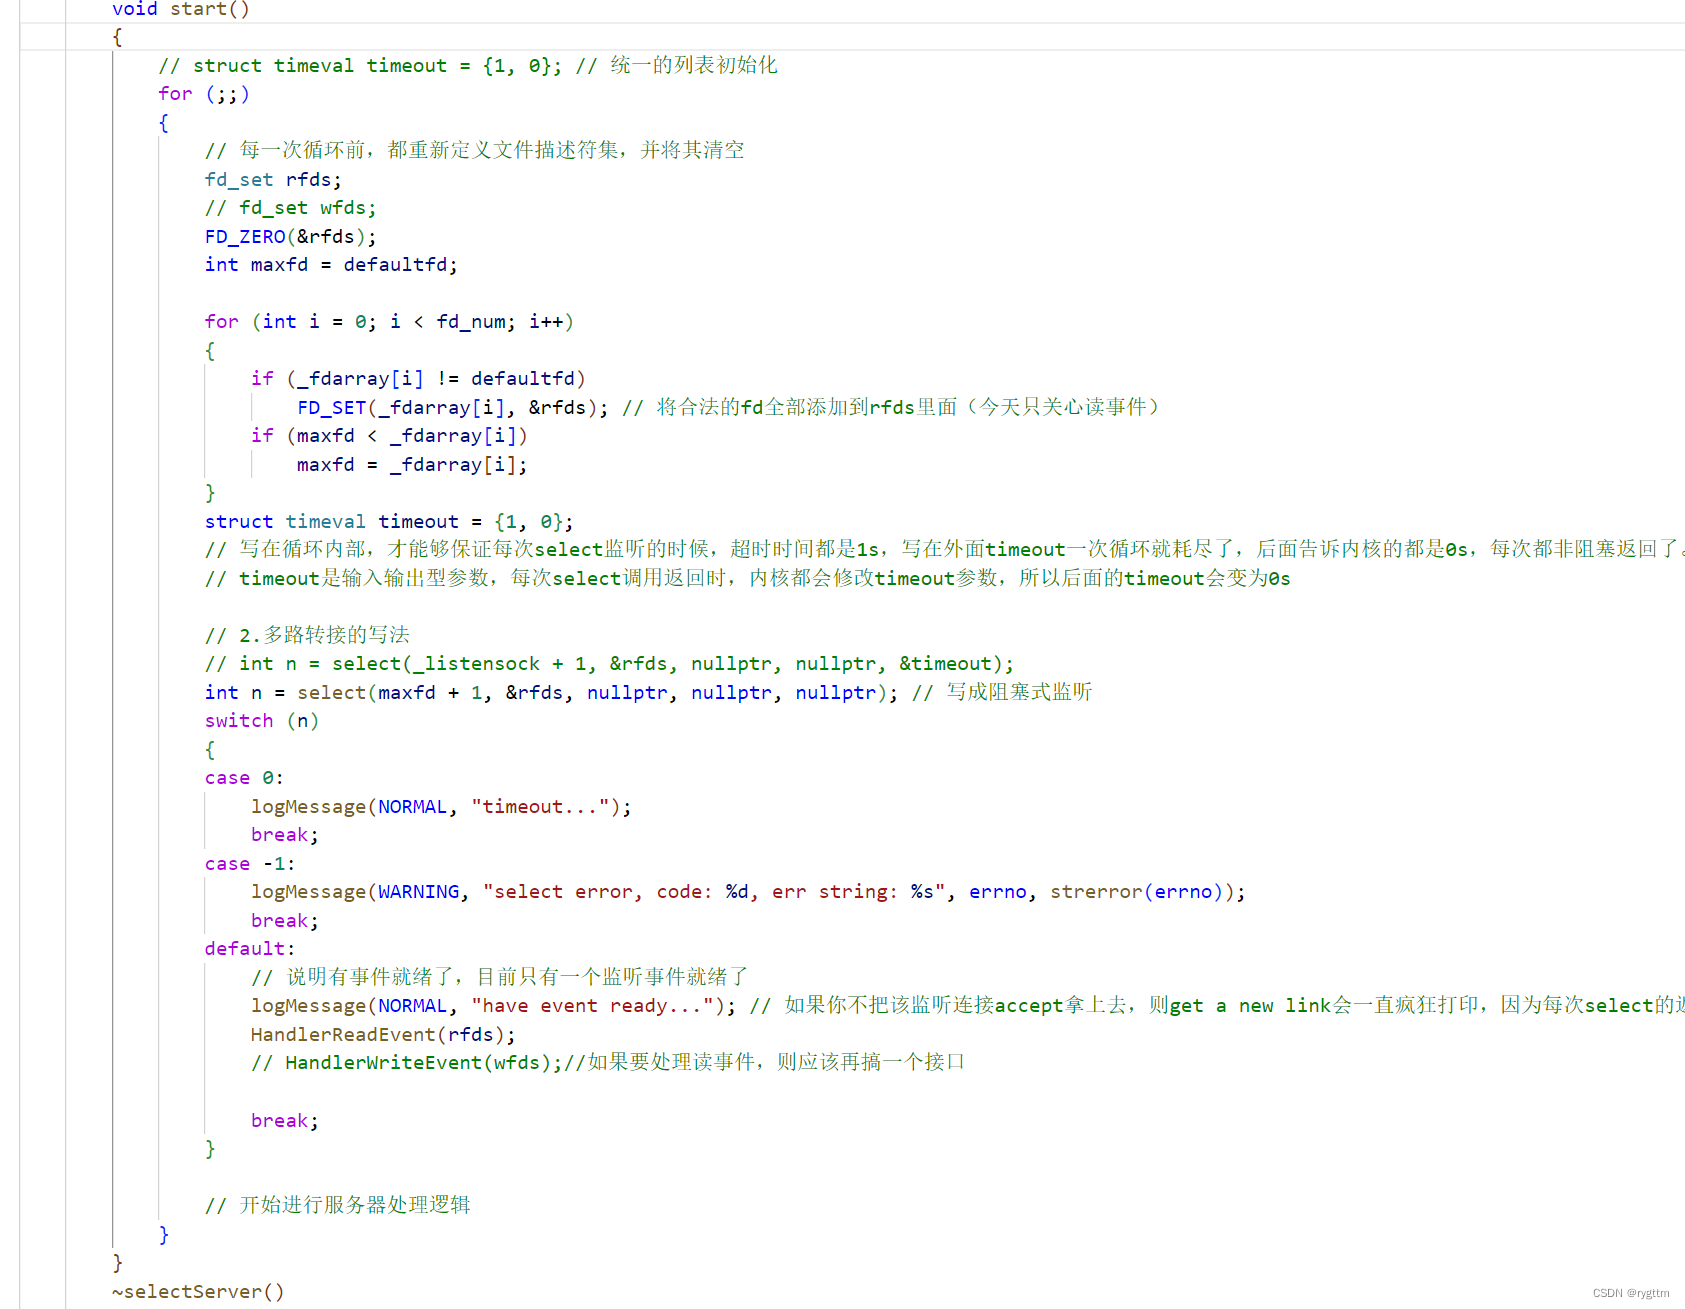Click the comment '// 每一次循环前' line
1685x1309 pixels.
pyautogui.click(x=475, y=151)
